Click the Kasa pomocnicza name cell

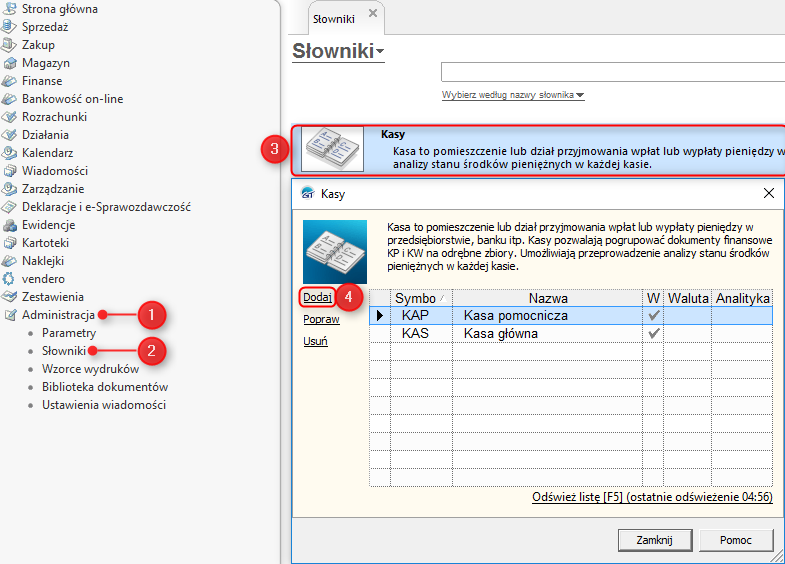548,315
